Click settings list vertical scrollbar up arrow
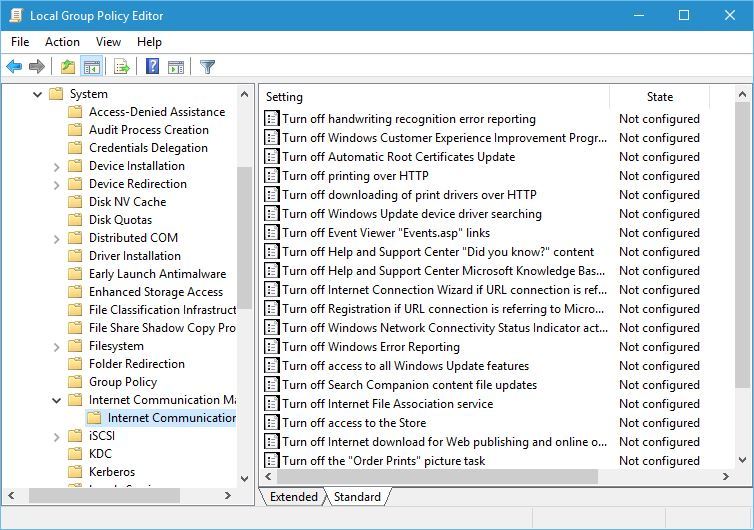This screenshot has height=530, width=754. point(742,95)
